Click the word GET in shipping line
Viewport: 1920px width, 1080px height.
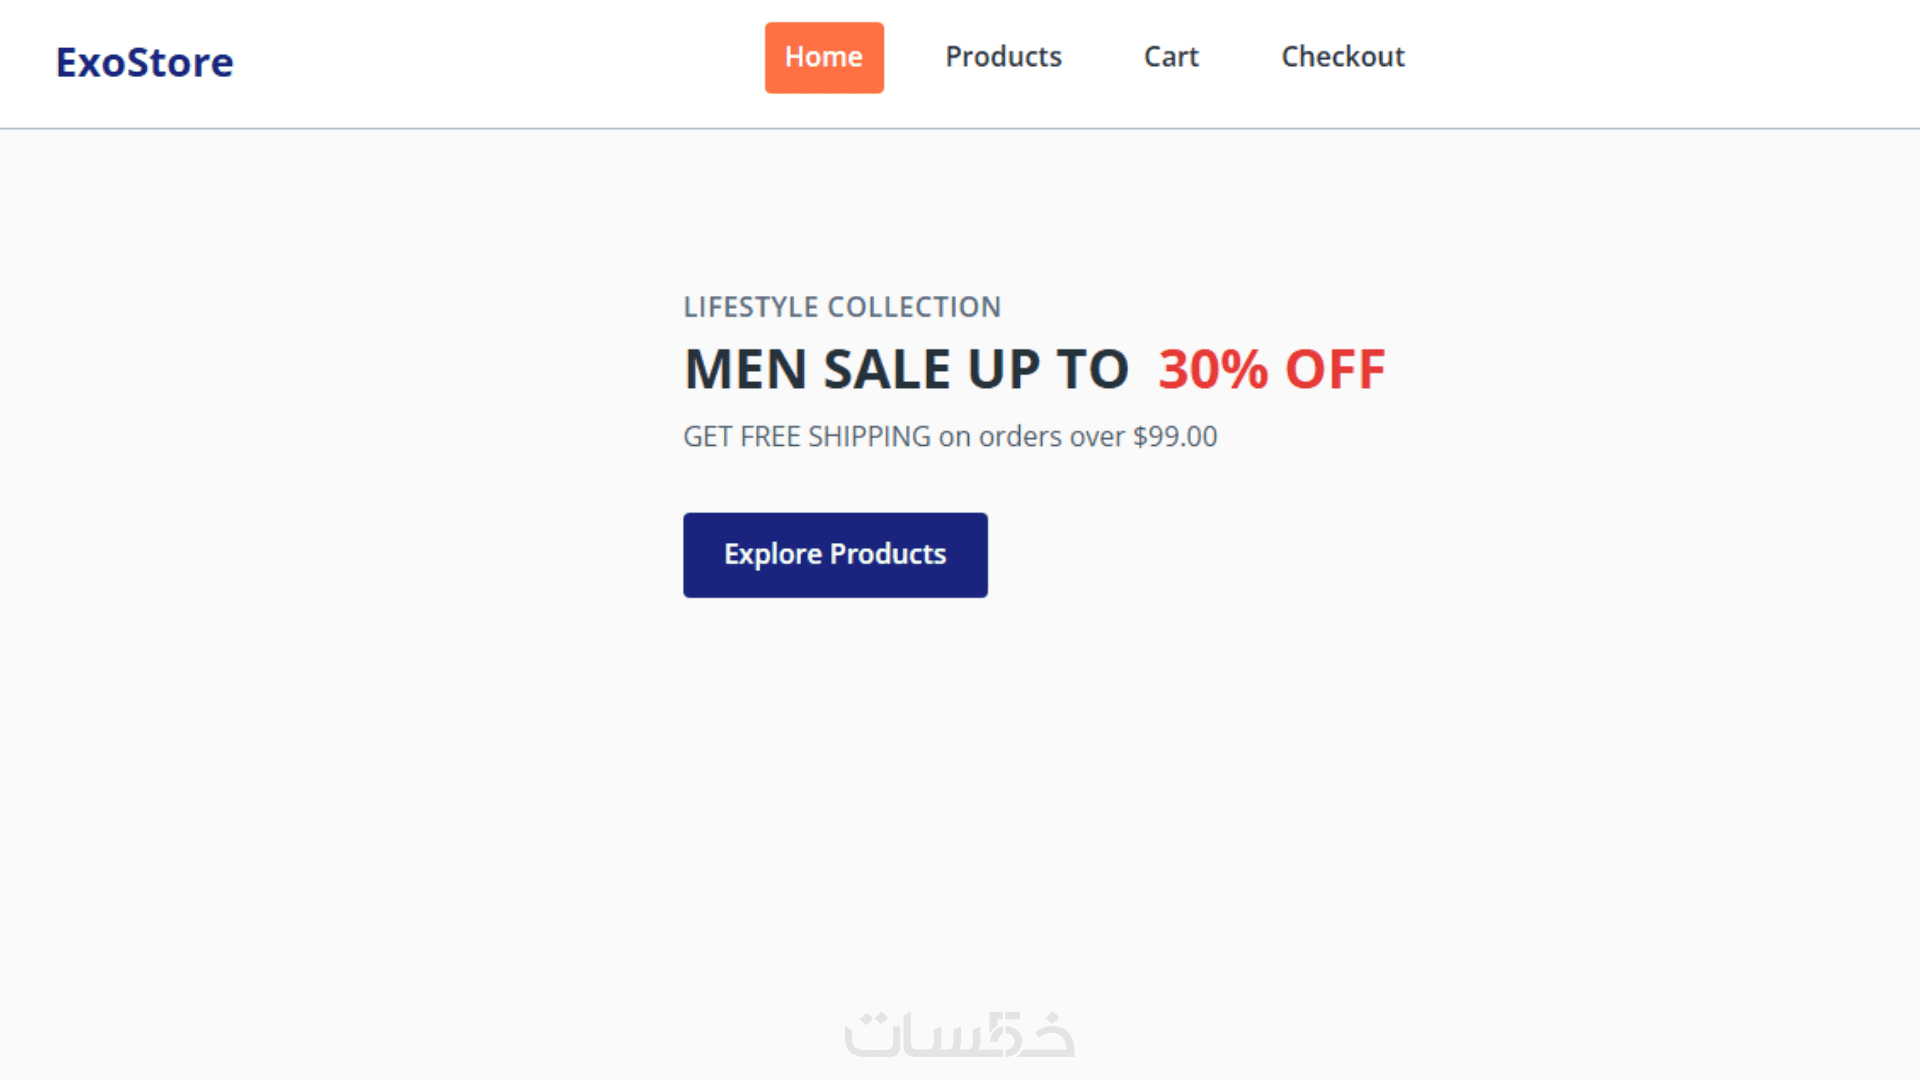click(x=707, y=437)
